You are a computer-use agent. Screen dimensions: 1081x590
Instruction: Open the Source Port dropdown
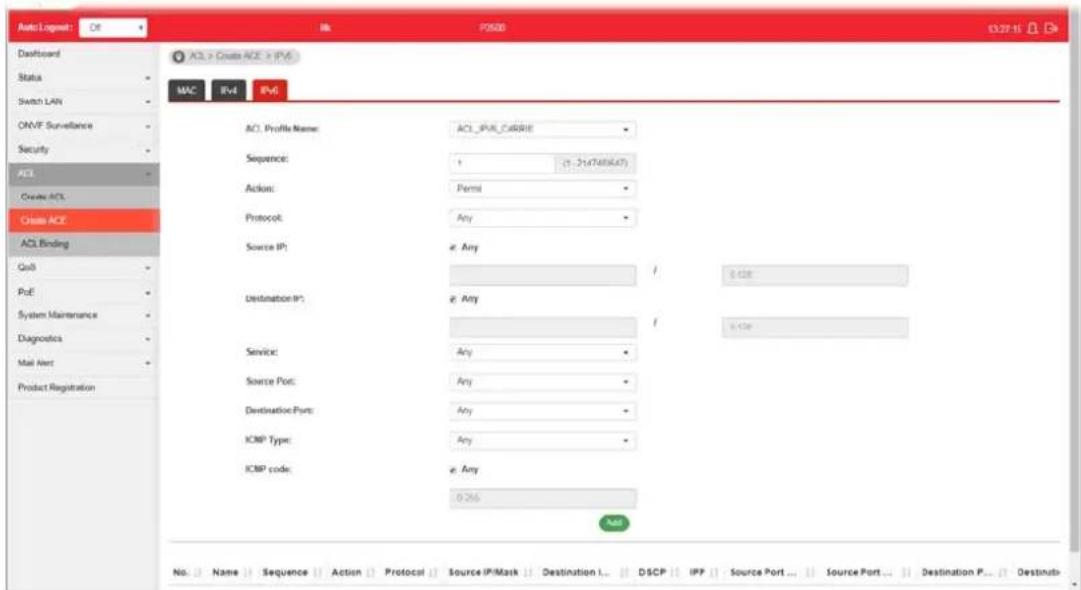point(543,382)
